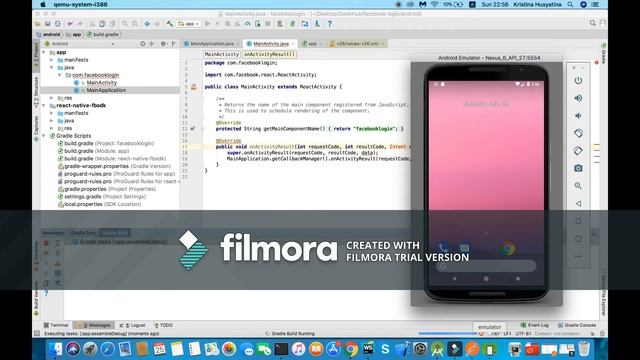Select the MainActivity.java editor tab
This screenshot has height=360, width=640.
(271, 44)
